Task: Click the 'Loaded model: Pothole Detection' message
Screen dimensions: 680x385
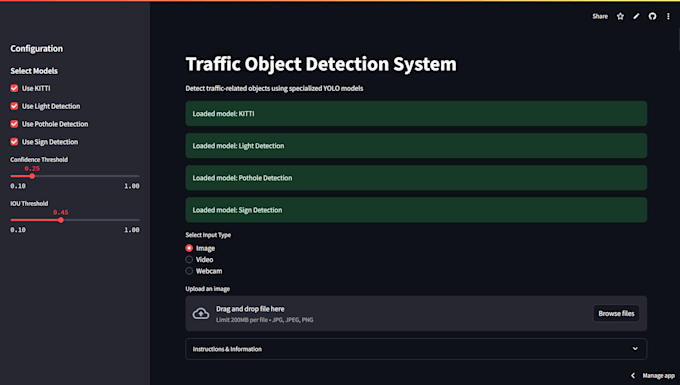Action: tap(416, 178)
